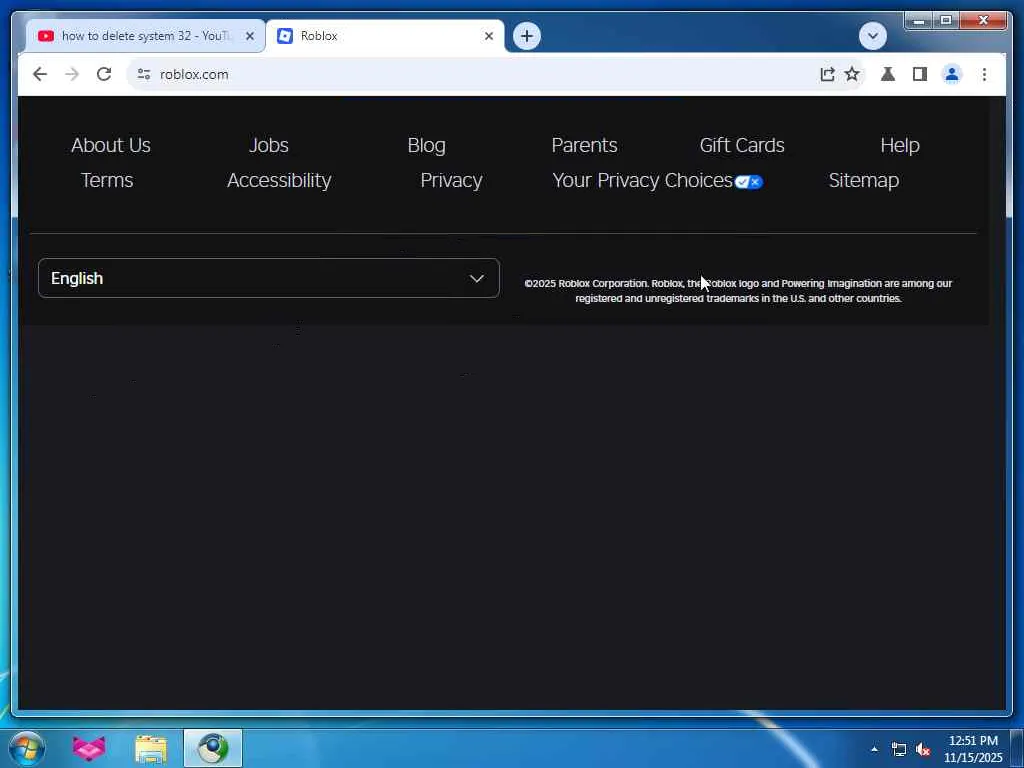The image size is (1024, 768).
Task: Click the browser taskbar icon
Action: 213,748
